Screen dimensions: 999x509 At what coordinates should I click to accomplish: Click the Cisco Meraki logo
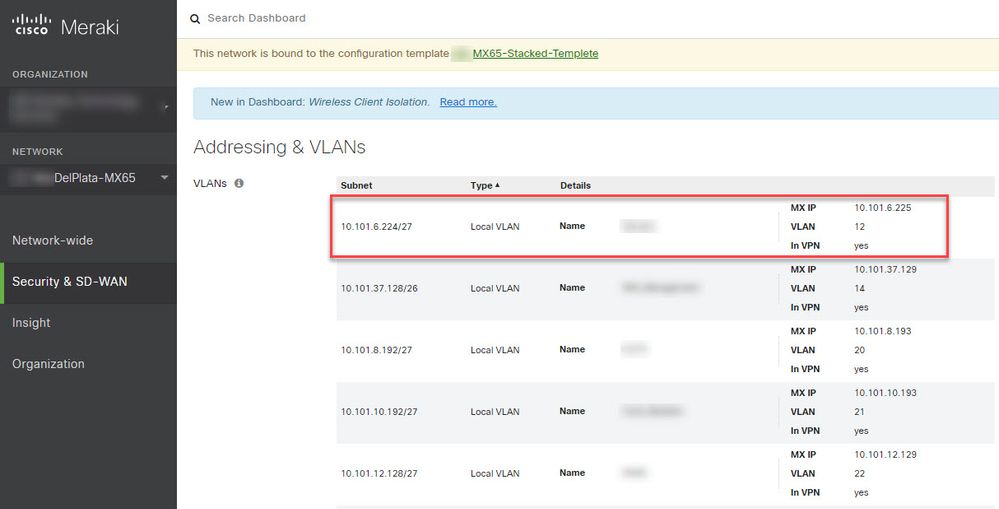click(66, 27)
